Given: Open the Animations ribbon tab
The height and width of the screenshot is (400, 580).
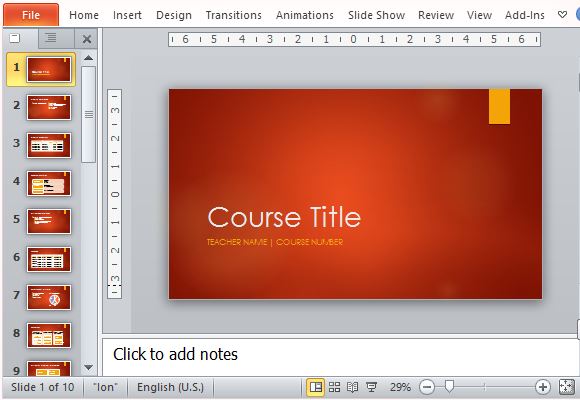Looking at the screenshot, I should coord(304,15).
